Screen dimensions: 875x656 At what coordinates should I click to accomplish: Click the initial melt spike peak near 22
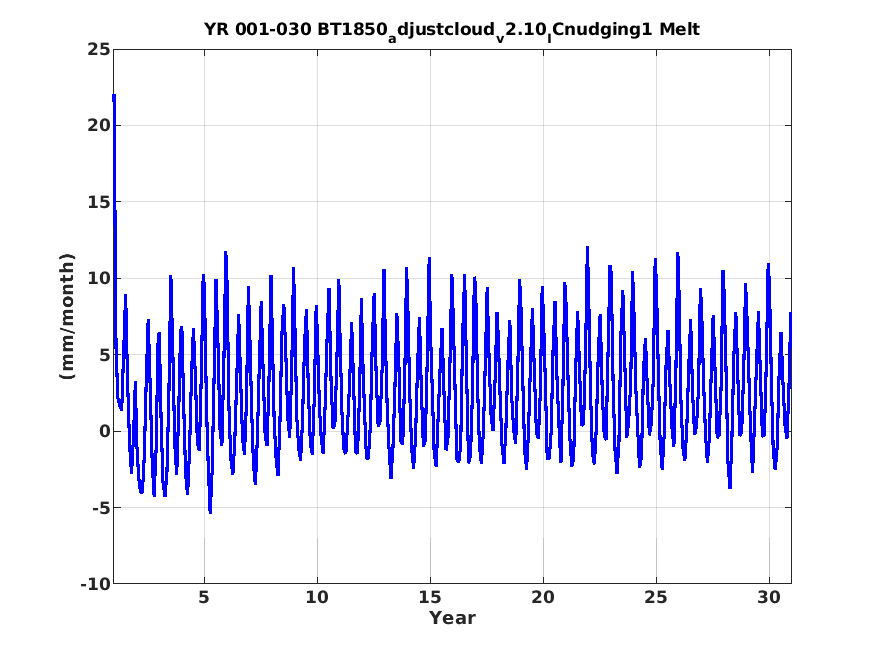(x=114, y=96)
